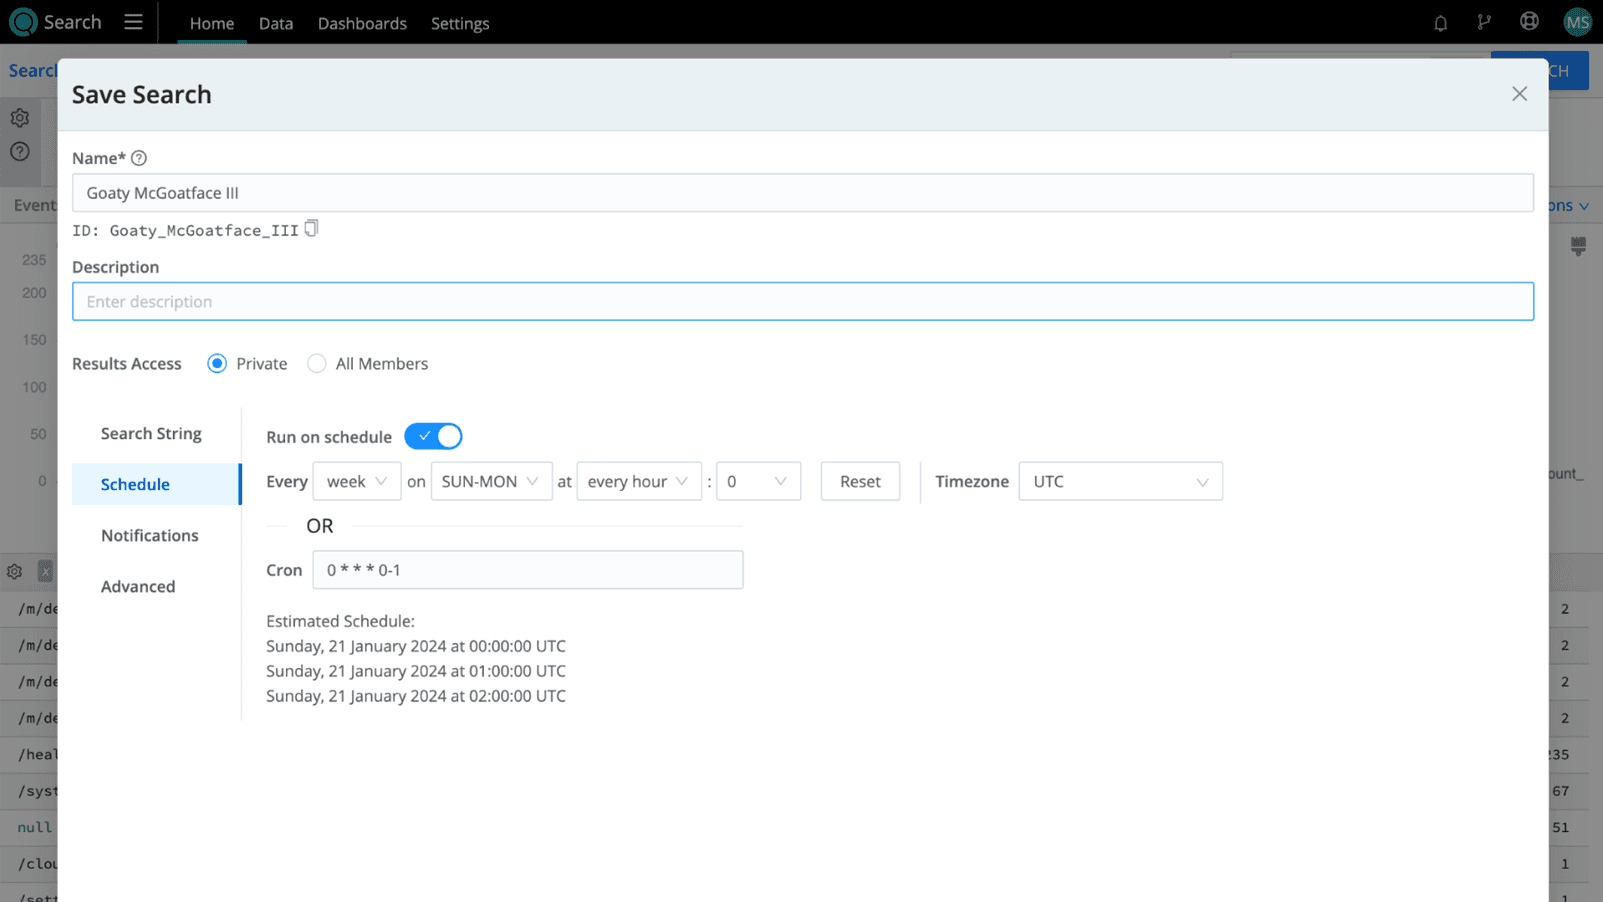This screenshot has width=1603, height=902.
Task: Click the hamburger menu icon
Action: coord(133,22)
